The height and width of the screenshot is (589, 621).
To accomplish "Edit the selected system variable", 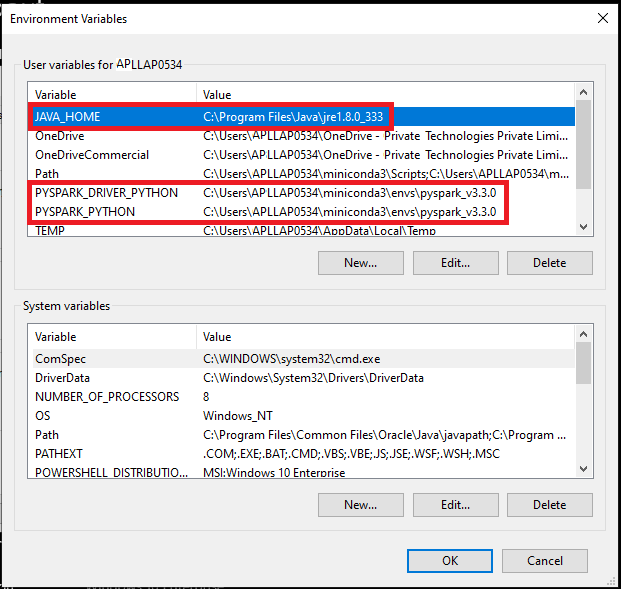I will 455,505.
